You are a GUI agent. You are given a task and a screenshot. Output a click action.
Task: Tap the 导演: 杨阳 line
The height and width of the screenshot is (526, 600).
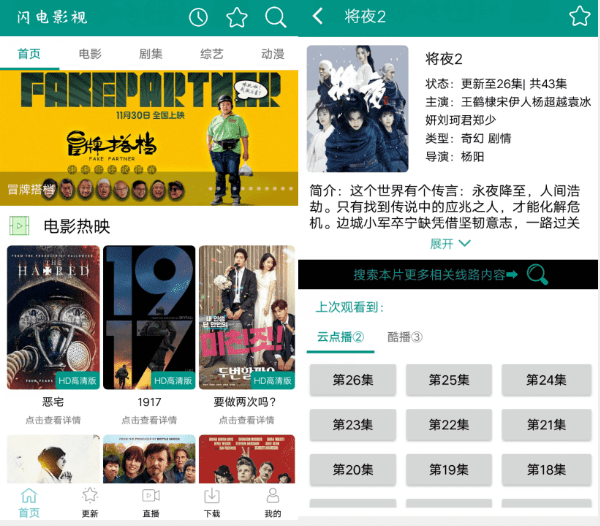pos(455,157)
